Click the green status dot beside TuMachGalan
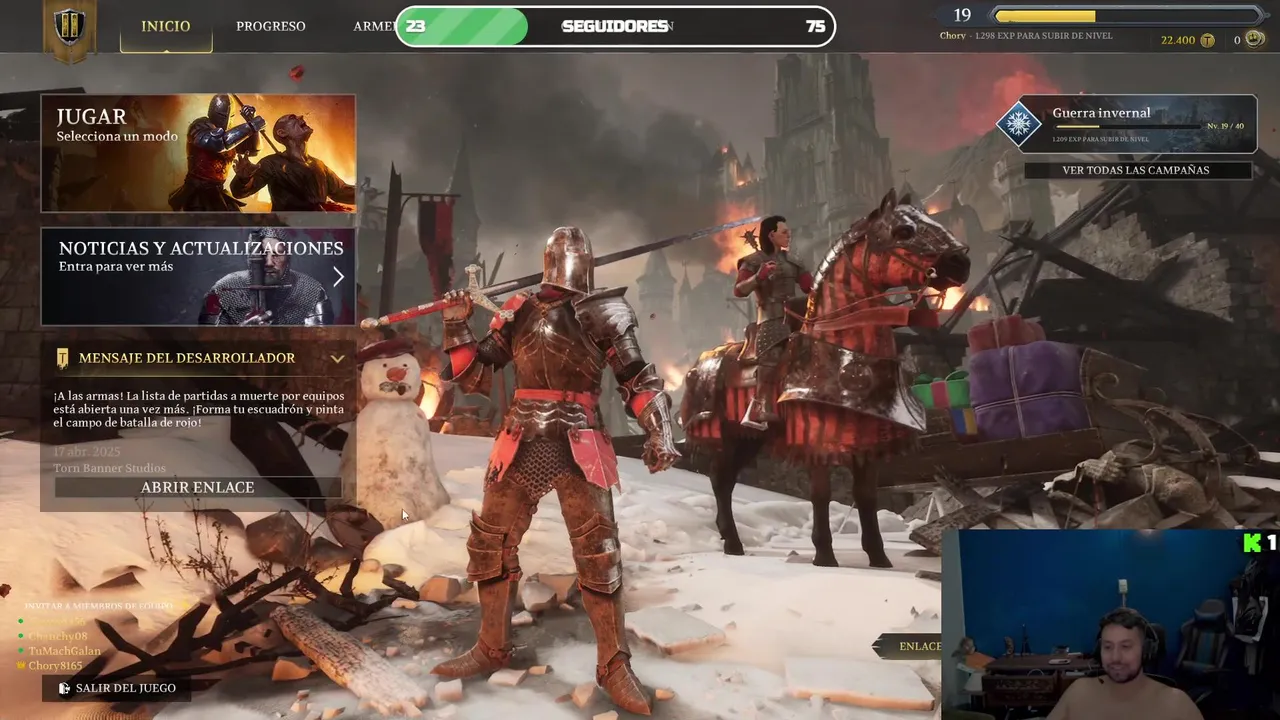This screenshot has width=1280, height=720. pyautogui.click(x=21, y=651)
